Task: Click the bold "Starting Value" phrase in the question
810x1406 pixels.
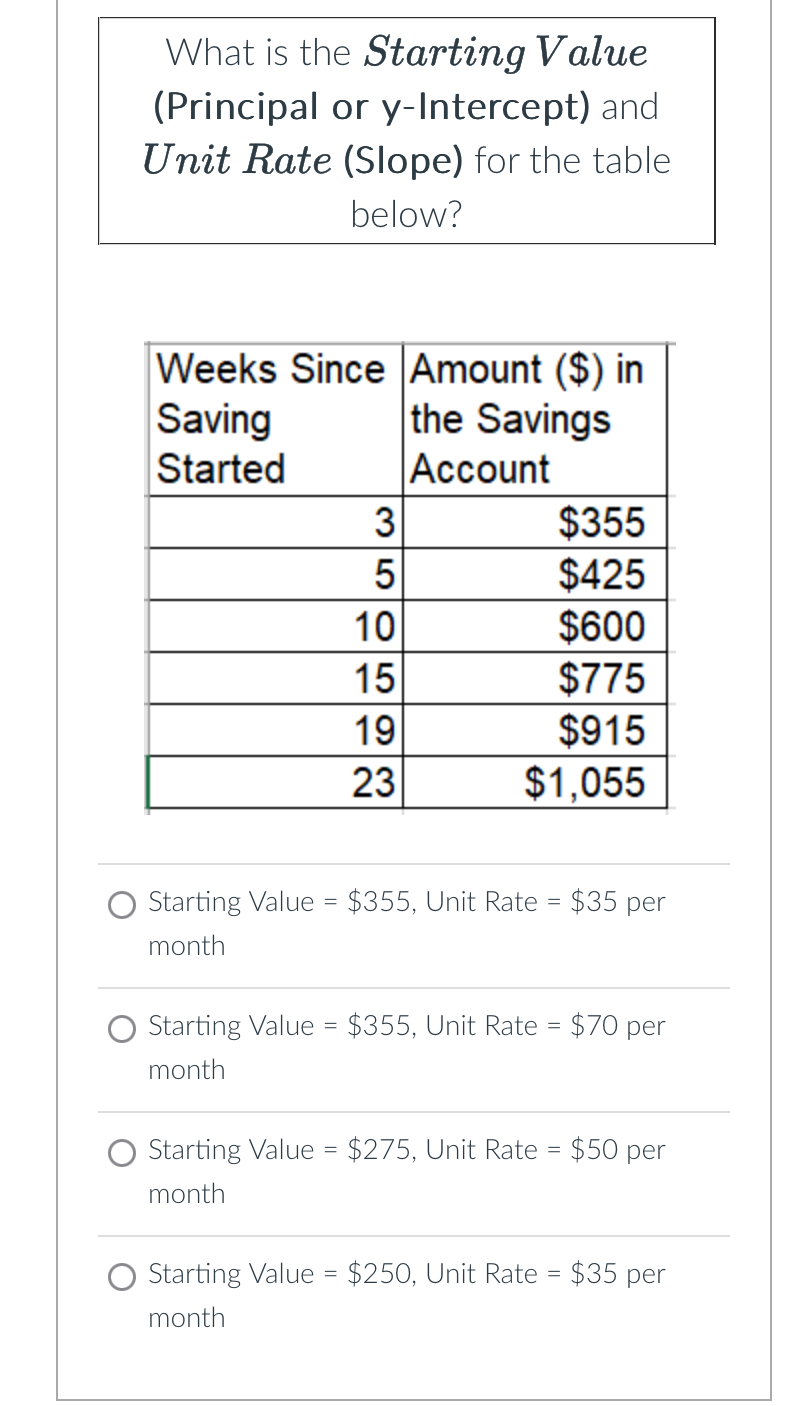Action: coord(505,53)
